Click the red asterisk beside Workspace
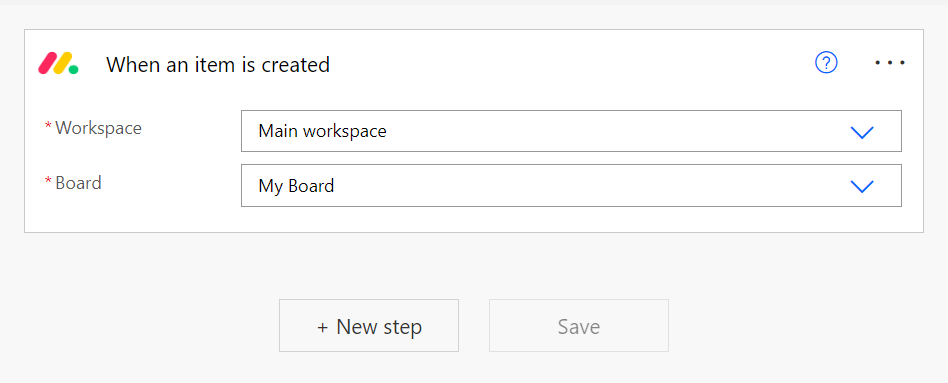This screenshot has height=383, width=948. [x=48, y=127]
